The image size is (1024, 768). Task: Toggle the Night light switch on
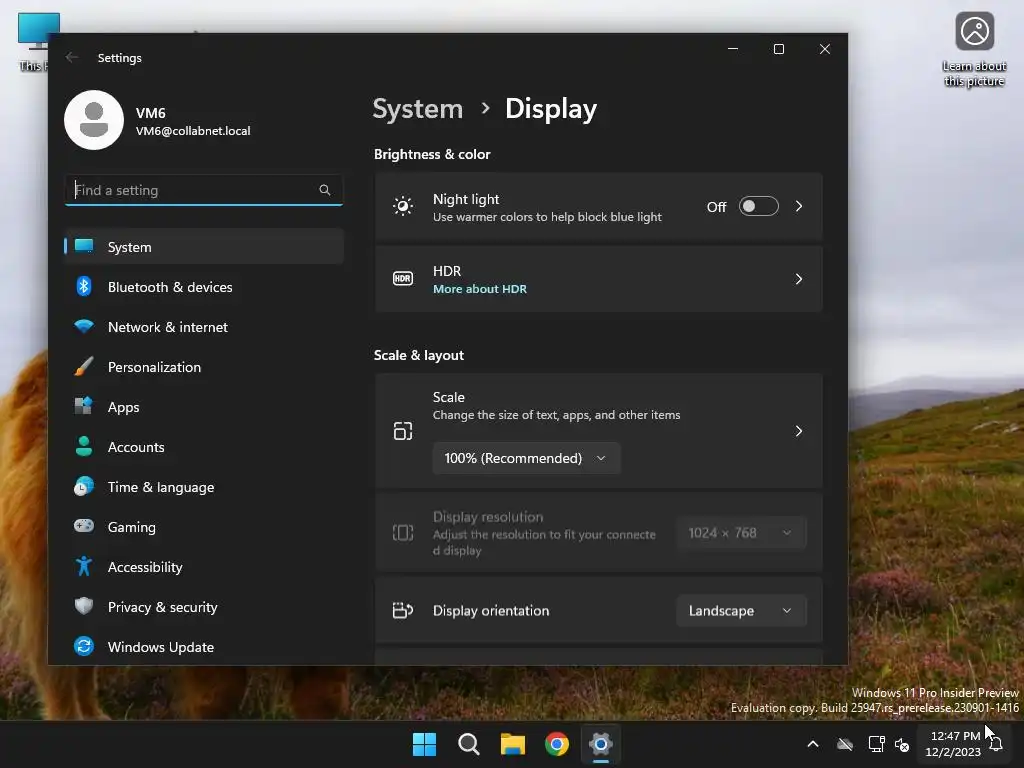(759, 206)
